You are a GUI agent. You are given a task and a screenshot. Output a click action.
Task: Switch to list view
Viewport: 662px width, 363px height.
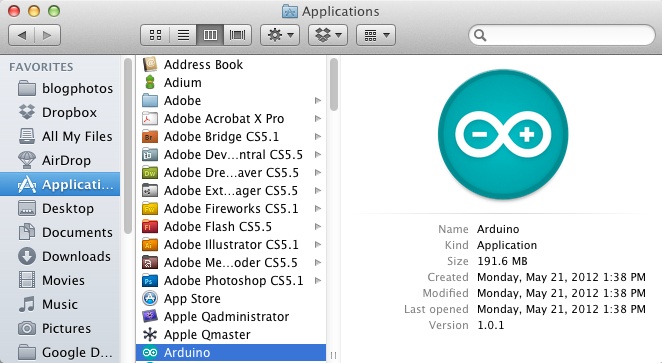coord(183,35)
